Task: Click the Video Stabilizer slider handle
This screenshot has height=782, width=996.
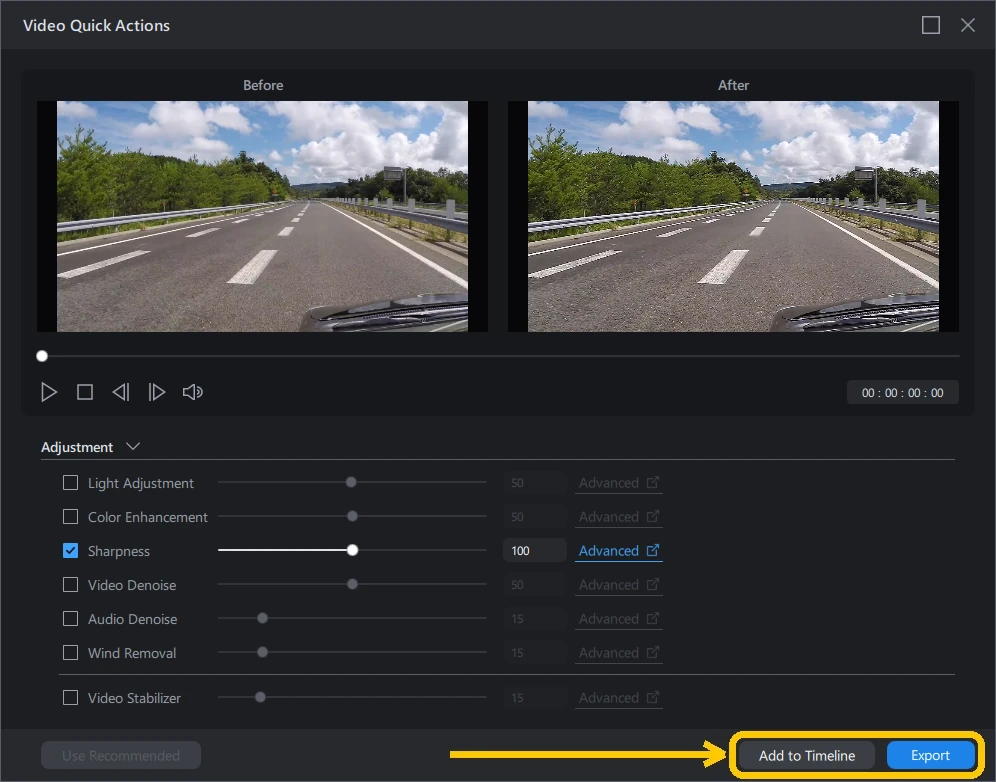Action: coord(260,698)
